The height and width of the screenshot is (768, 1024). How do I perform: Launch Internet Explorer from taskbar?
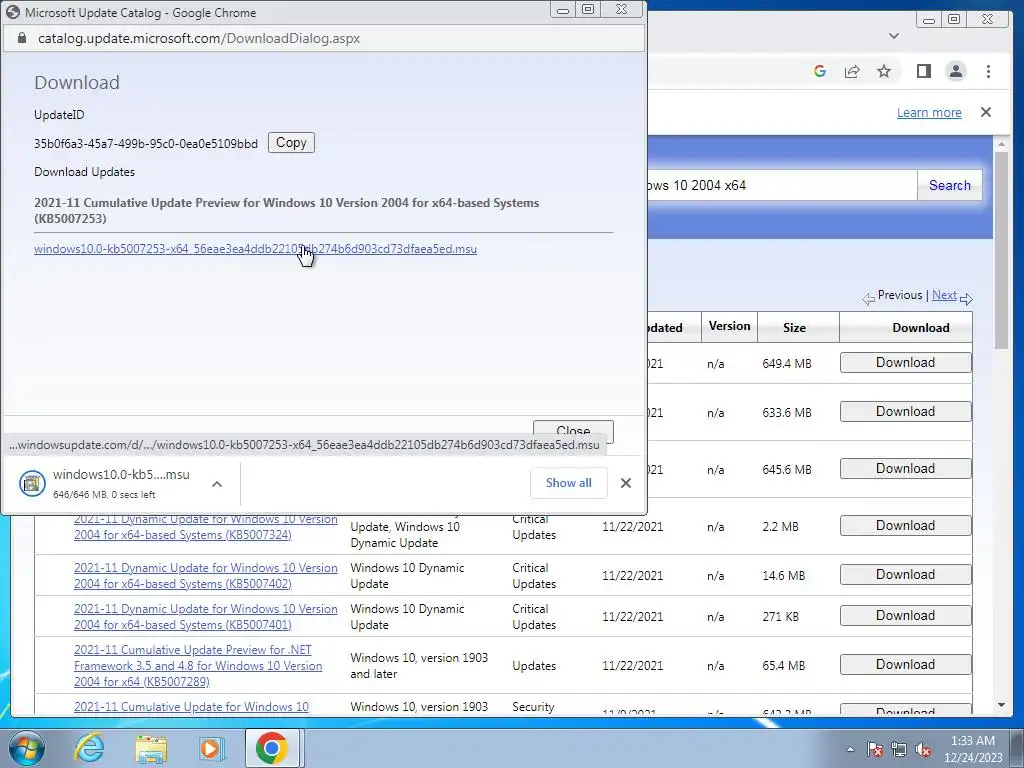pyautogui.click(x=89, y=748)
